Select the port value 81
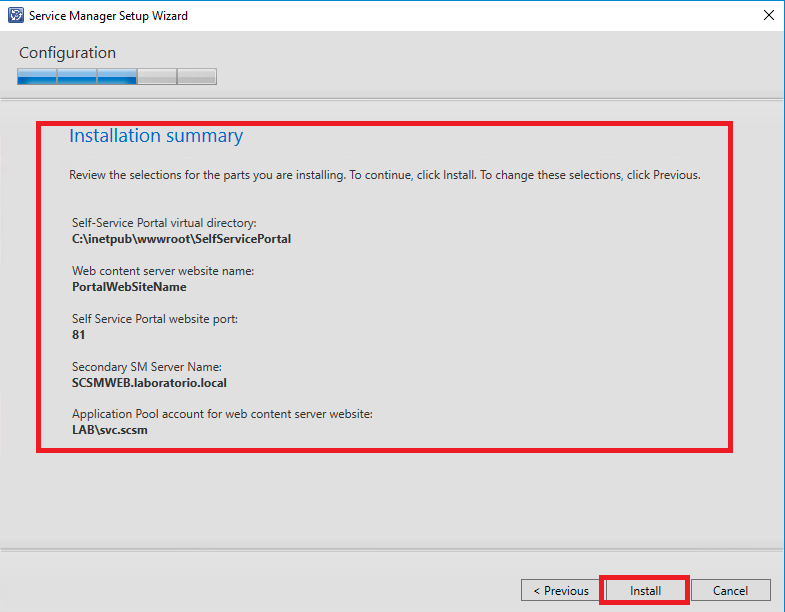Screen dimensions: 785x612 [x=79, y=335]
